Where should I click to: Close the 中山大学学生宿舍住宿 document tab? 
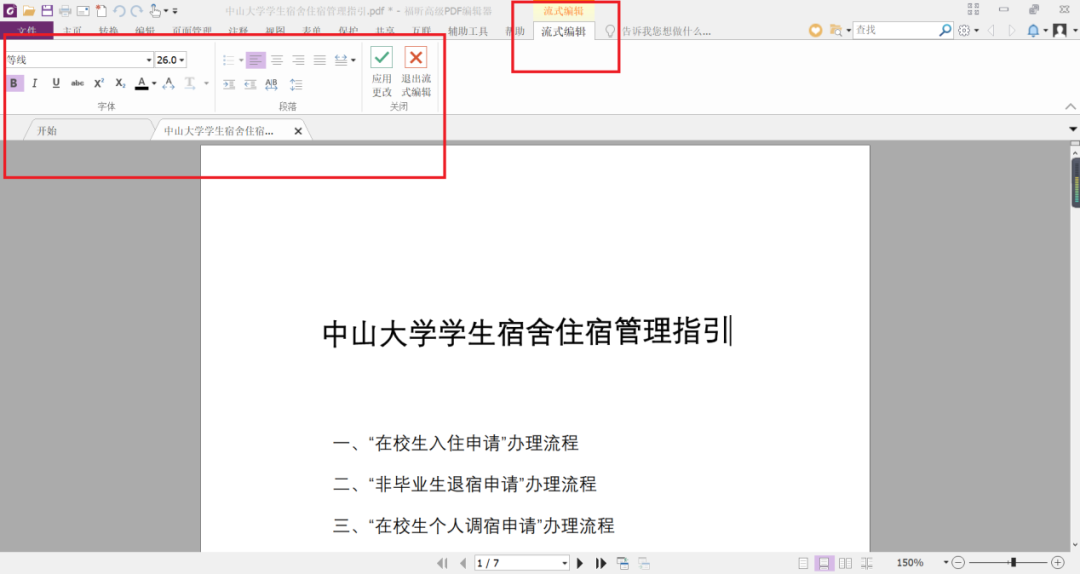298,131
